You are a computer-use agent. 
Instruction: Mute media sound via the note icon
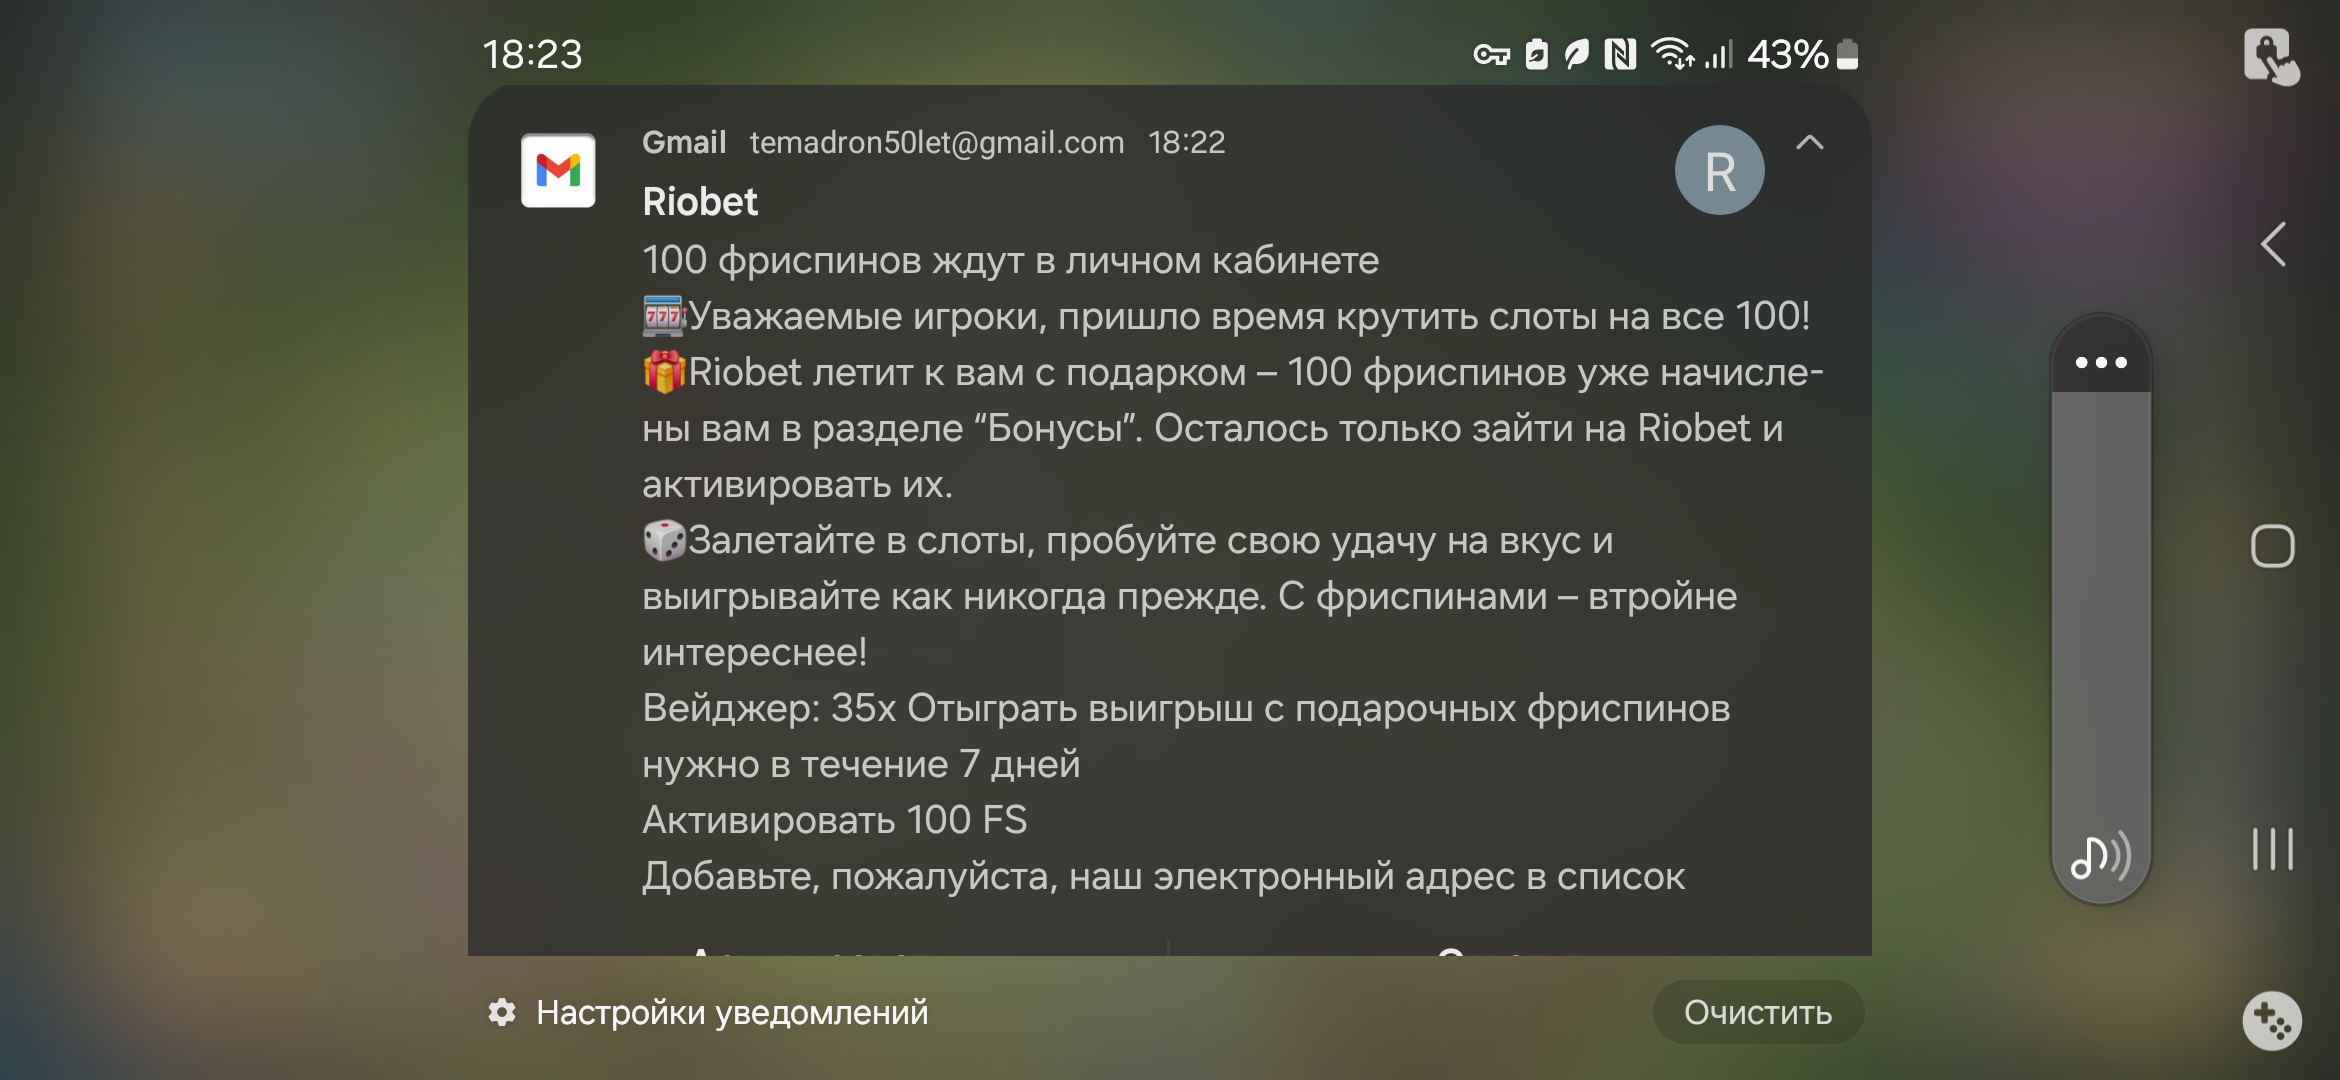click(2099, 856)
